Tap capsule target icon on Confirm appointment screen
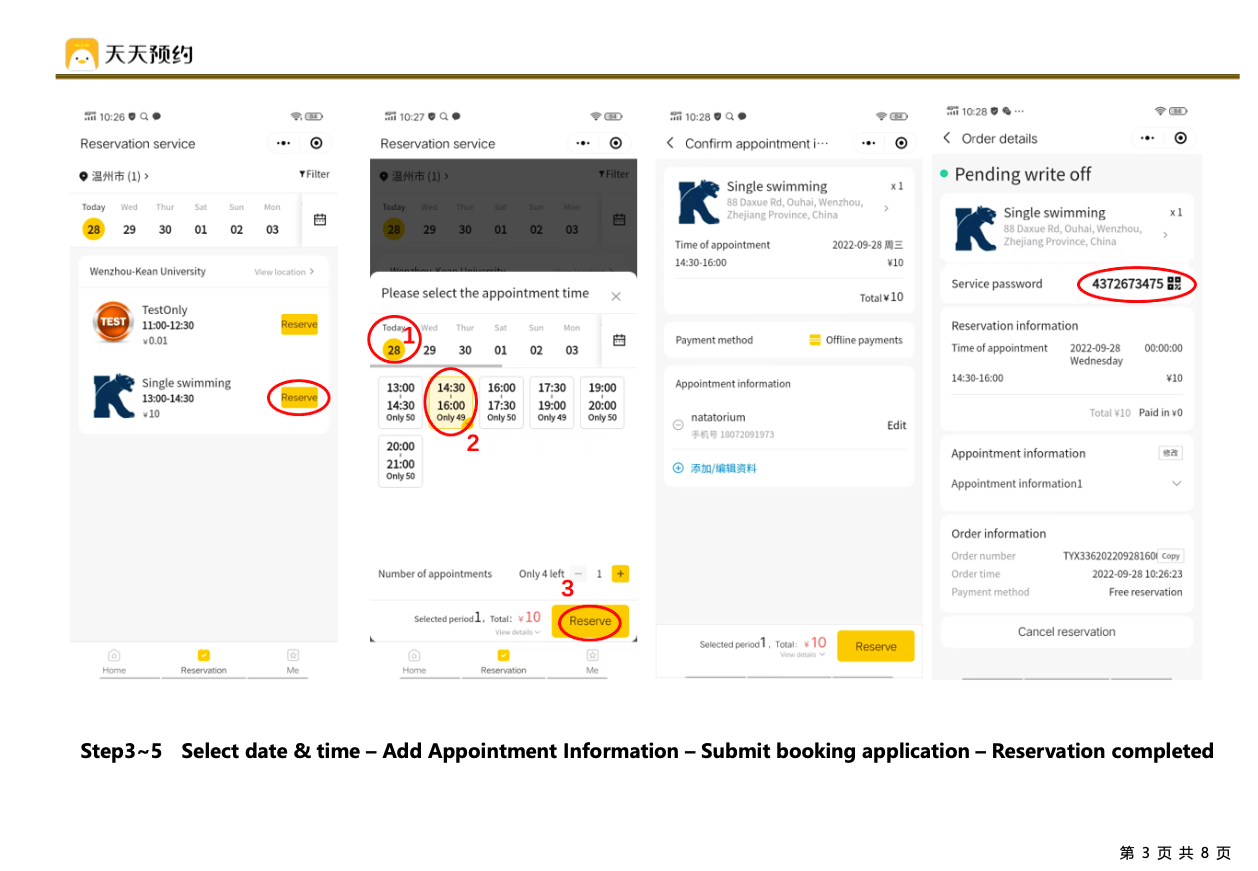 pos(900,143)
